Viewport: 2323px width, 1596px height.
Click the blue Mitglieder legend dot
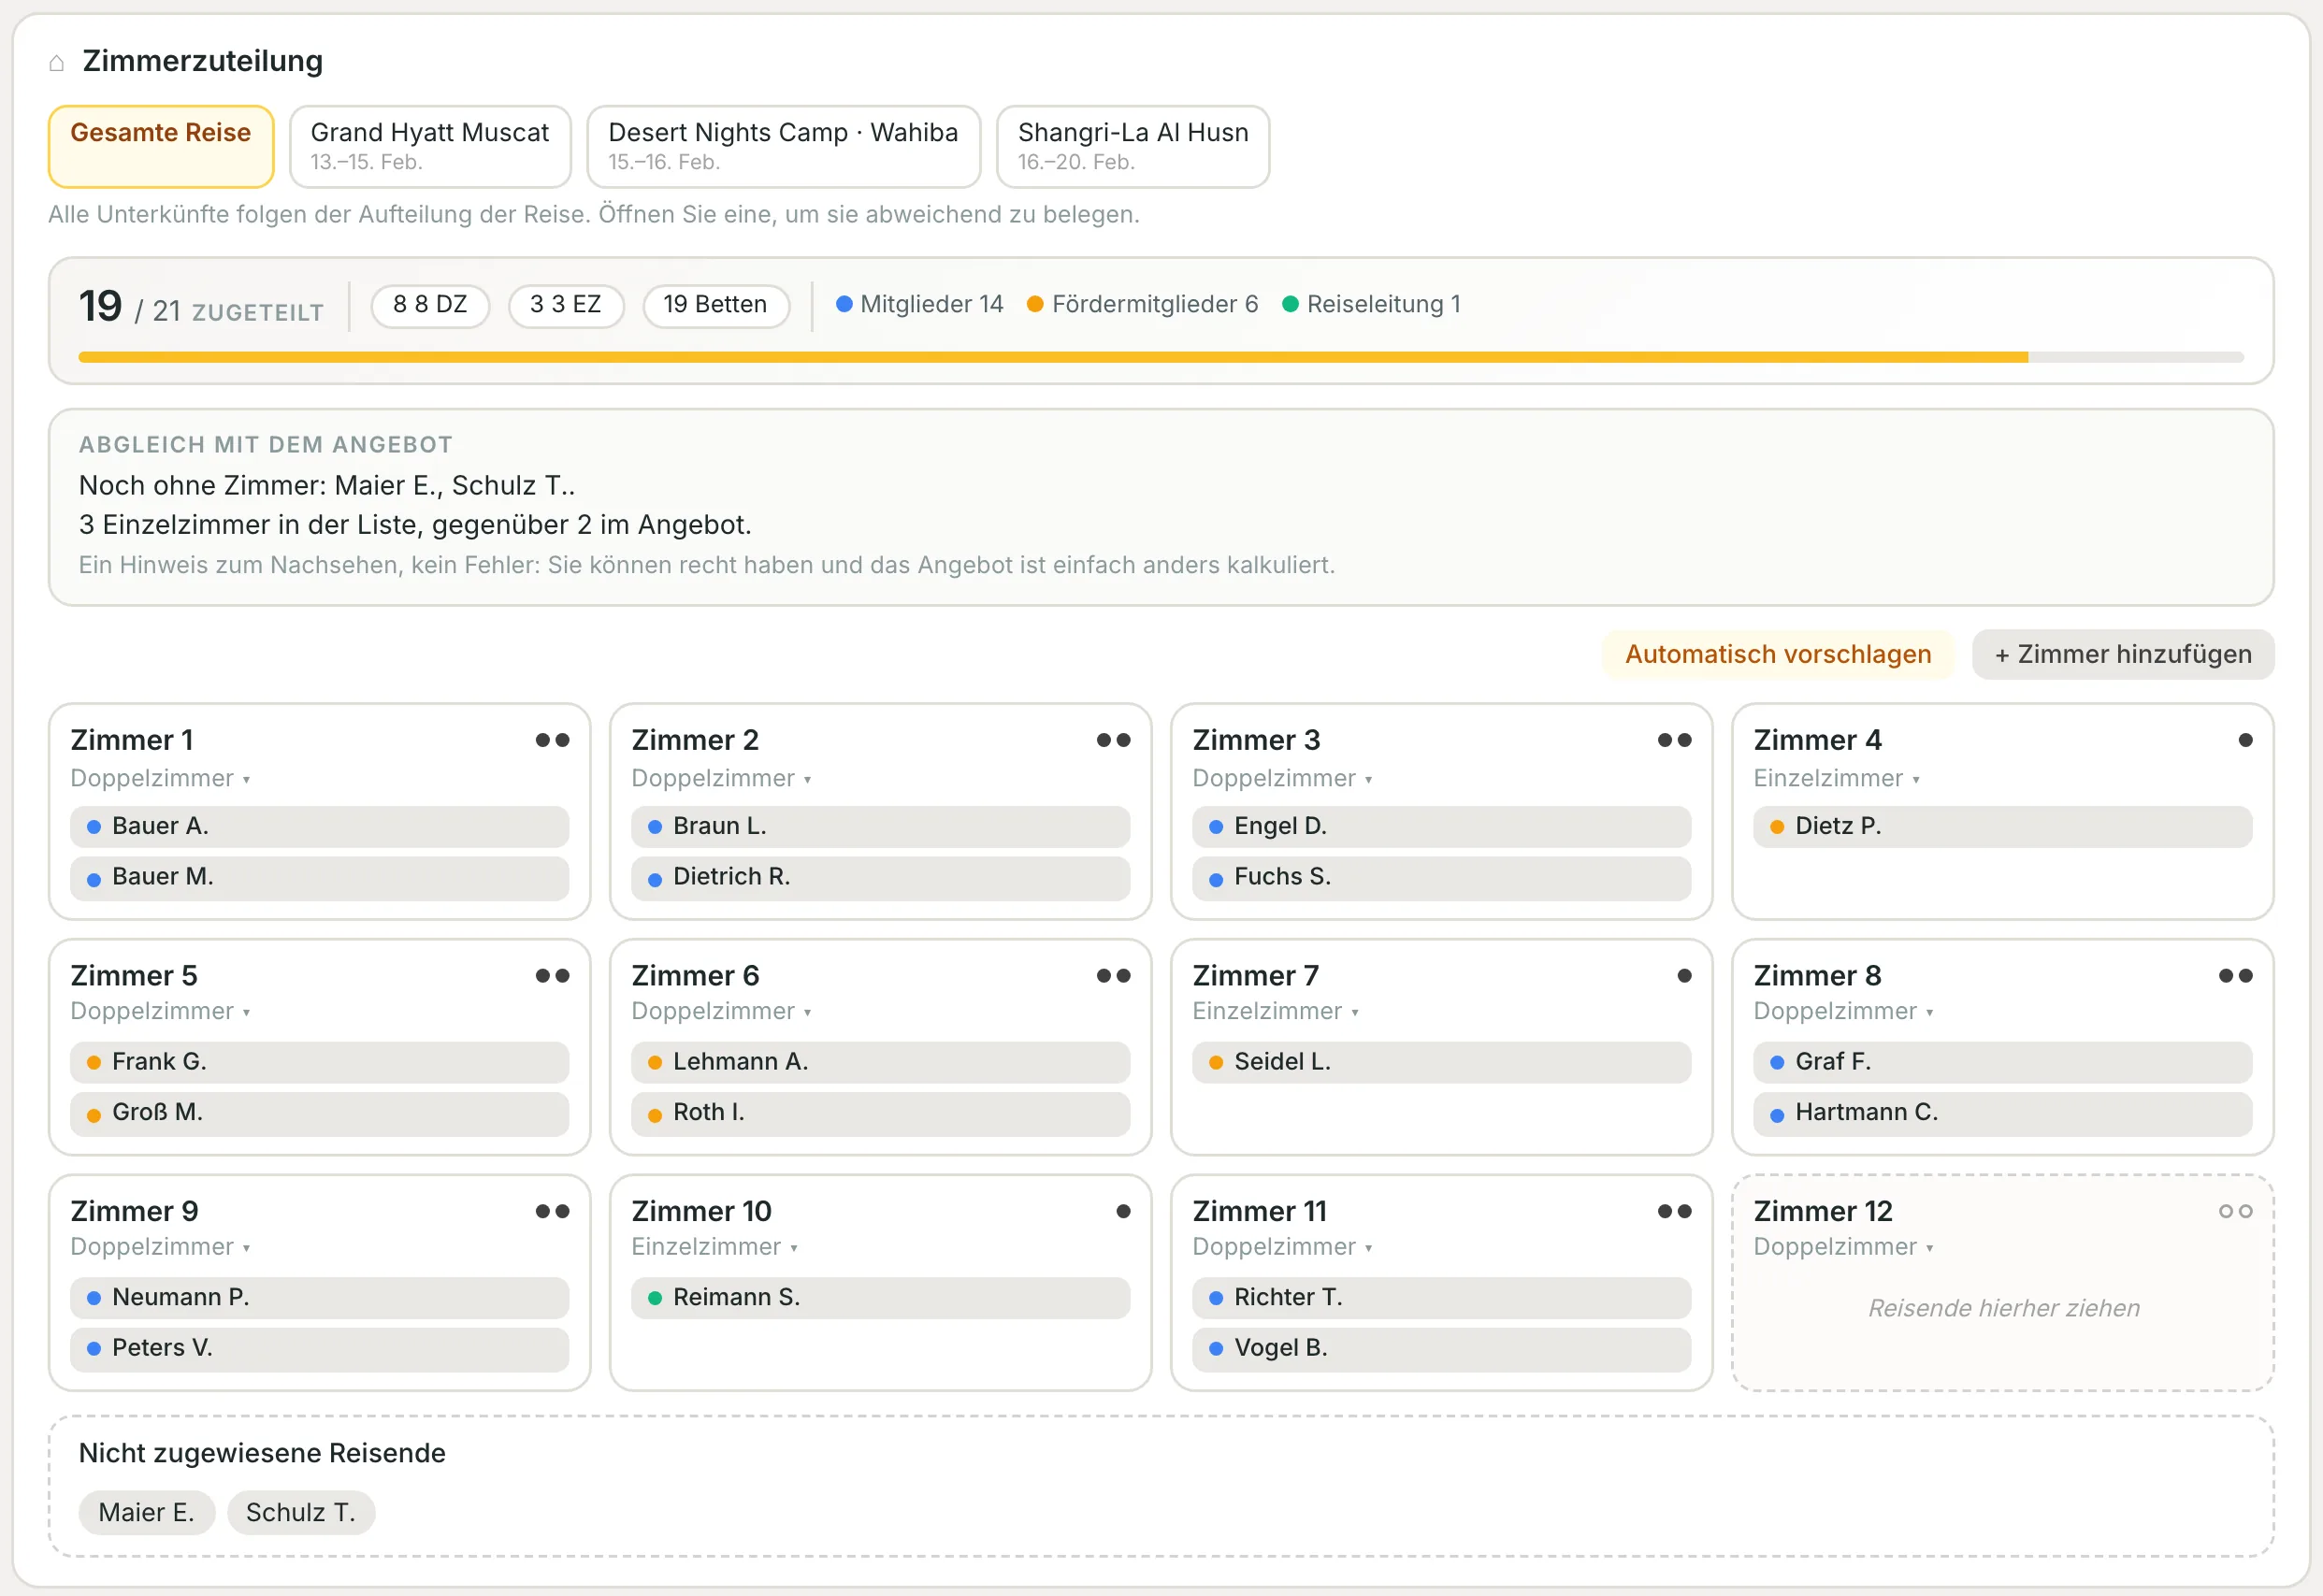click(x=843, y=304)
